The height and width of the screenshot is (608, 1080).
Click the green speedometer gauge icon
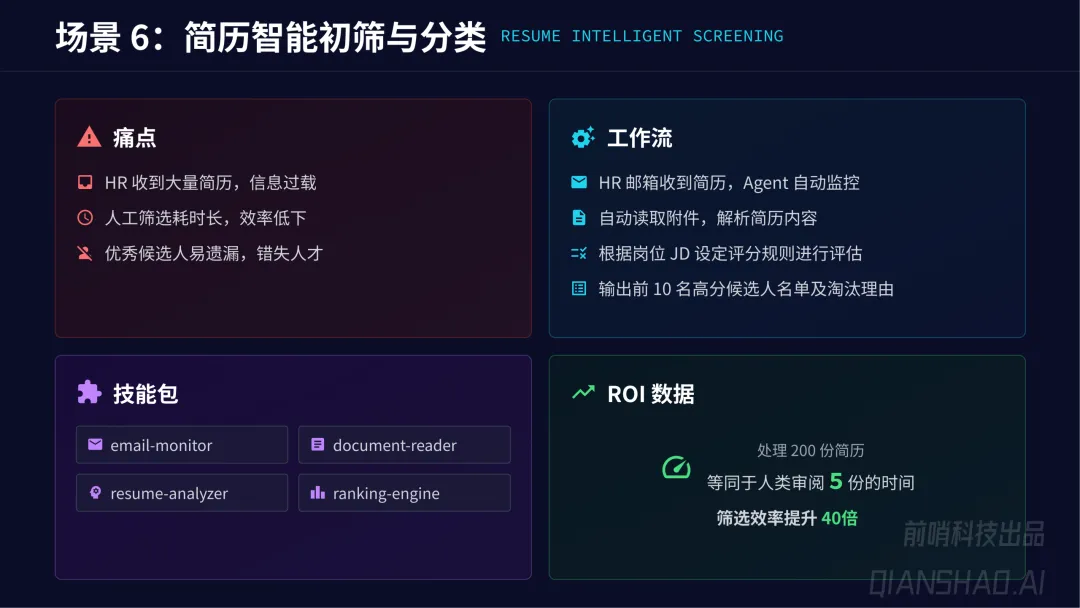[676, 467]
